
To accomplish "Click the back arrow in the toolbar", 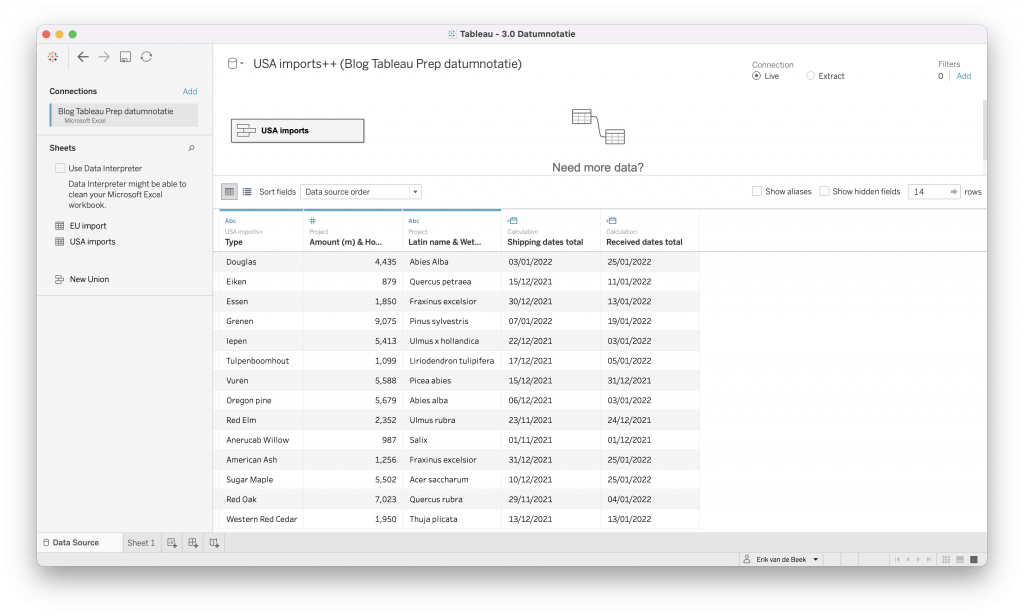I will tap(83, 57).
